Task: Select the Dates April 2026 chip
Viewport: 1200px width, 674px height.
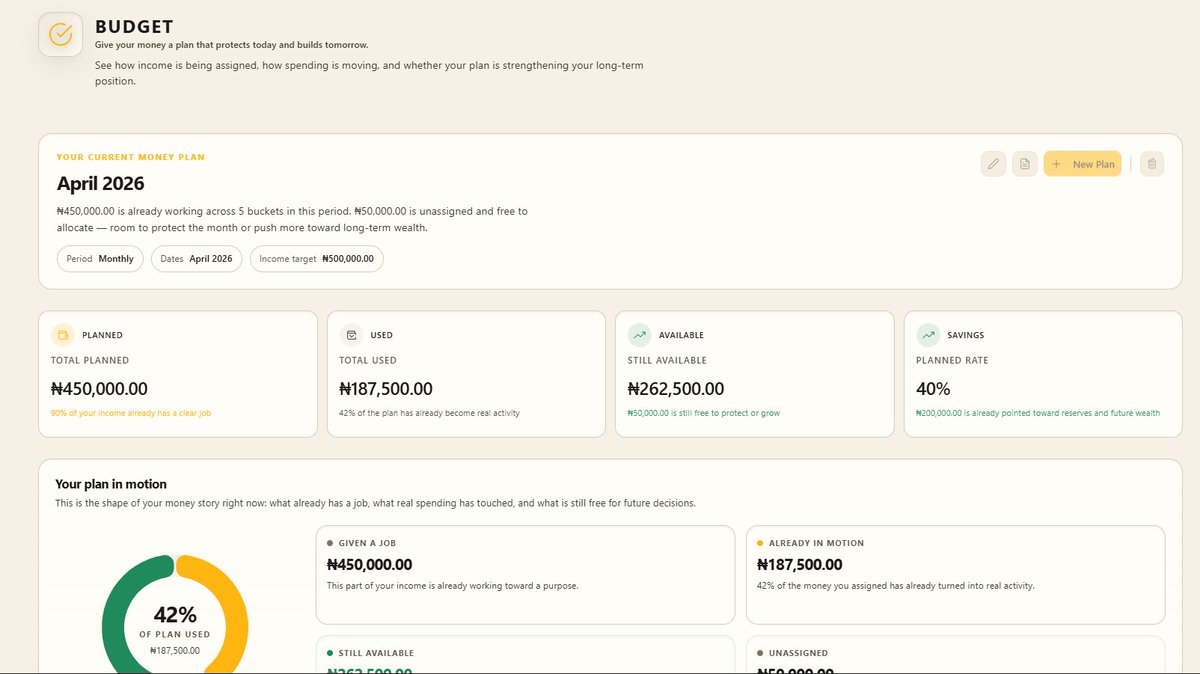Action: pos(196,258)
